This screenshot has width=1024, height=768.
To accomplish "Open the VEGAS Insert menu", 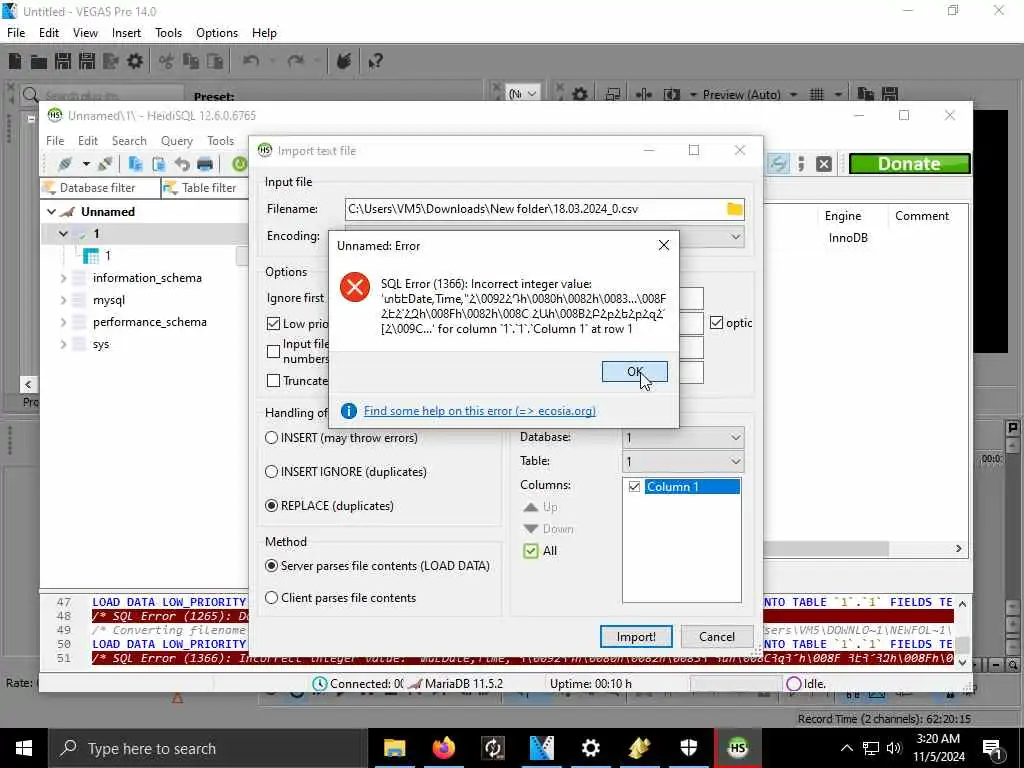I will coord(126,33).
